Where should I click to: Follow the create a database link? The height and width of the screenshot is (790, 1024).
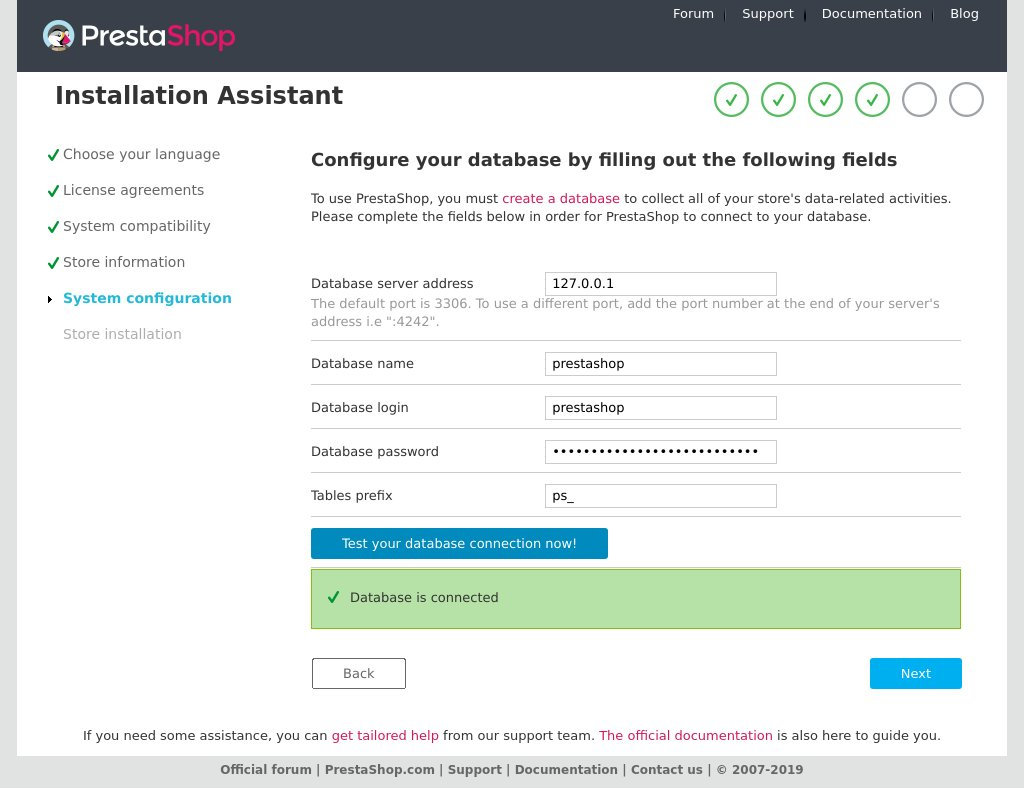point(560,198)
